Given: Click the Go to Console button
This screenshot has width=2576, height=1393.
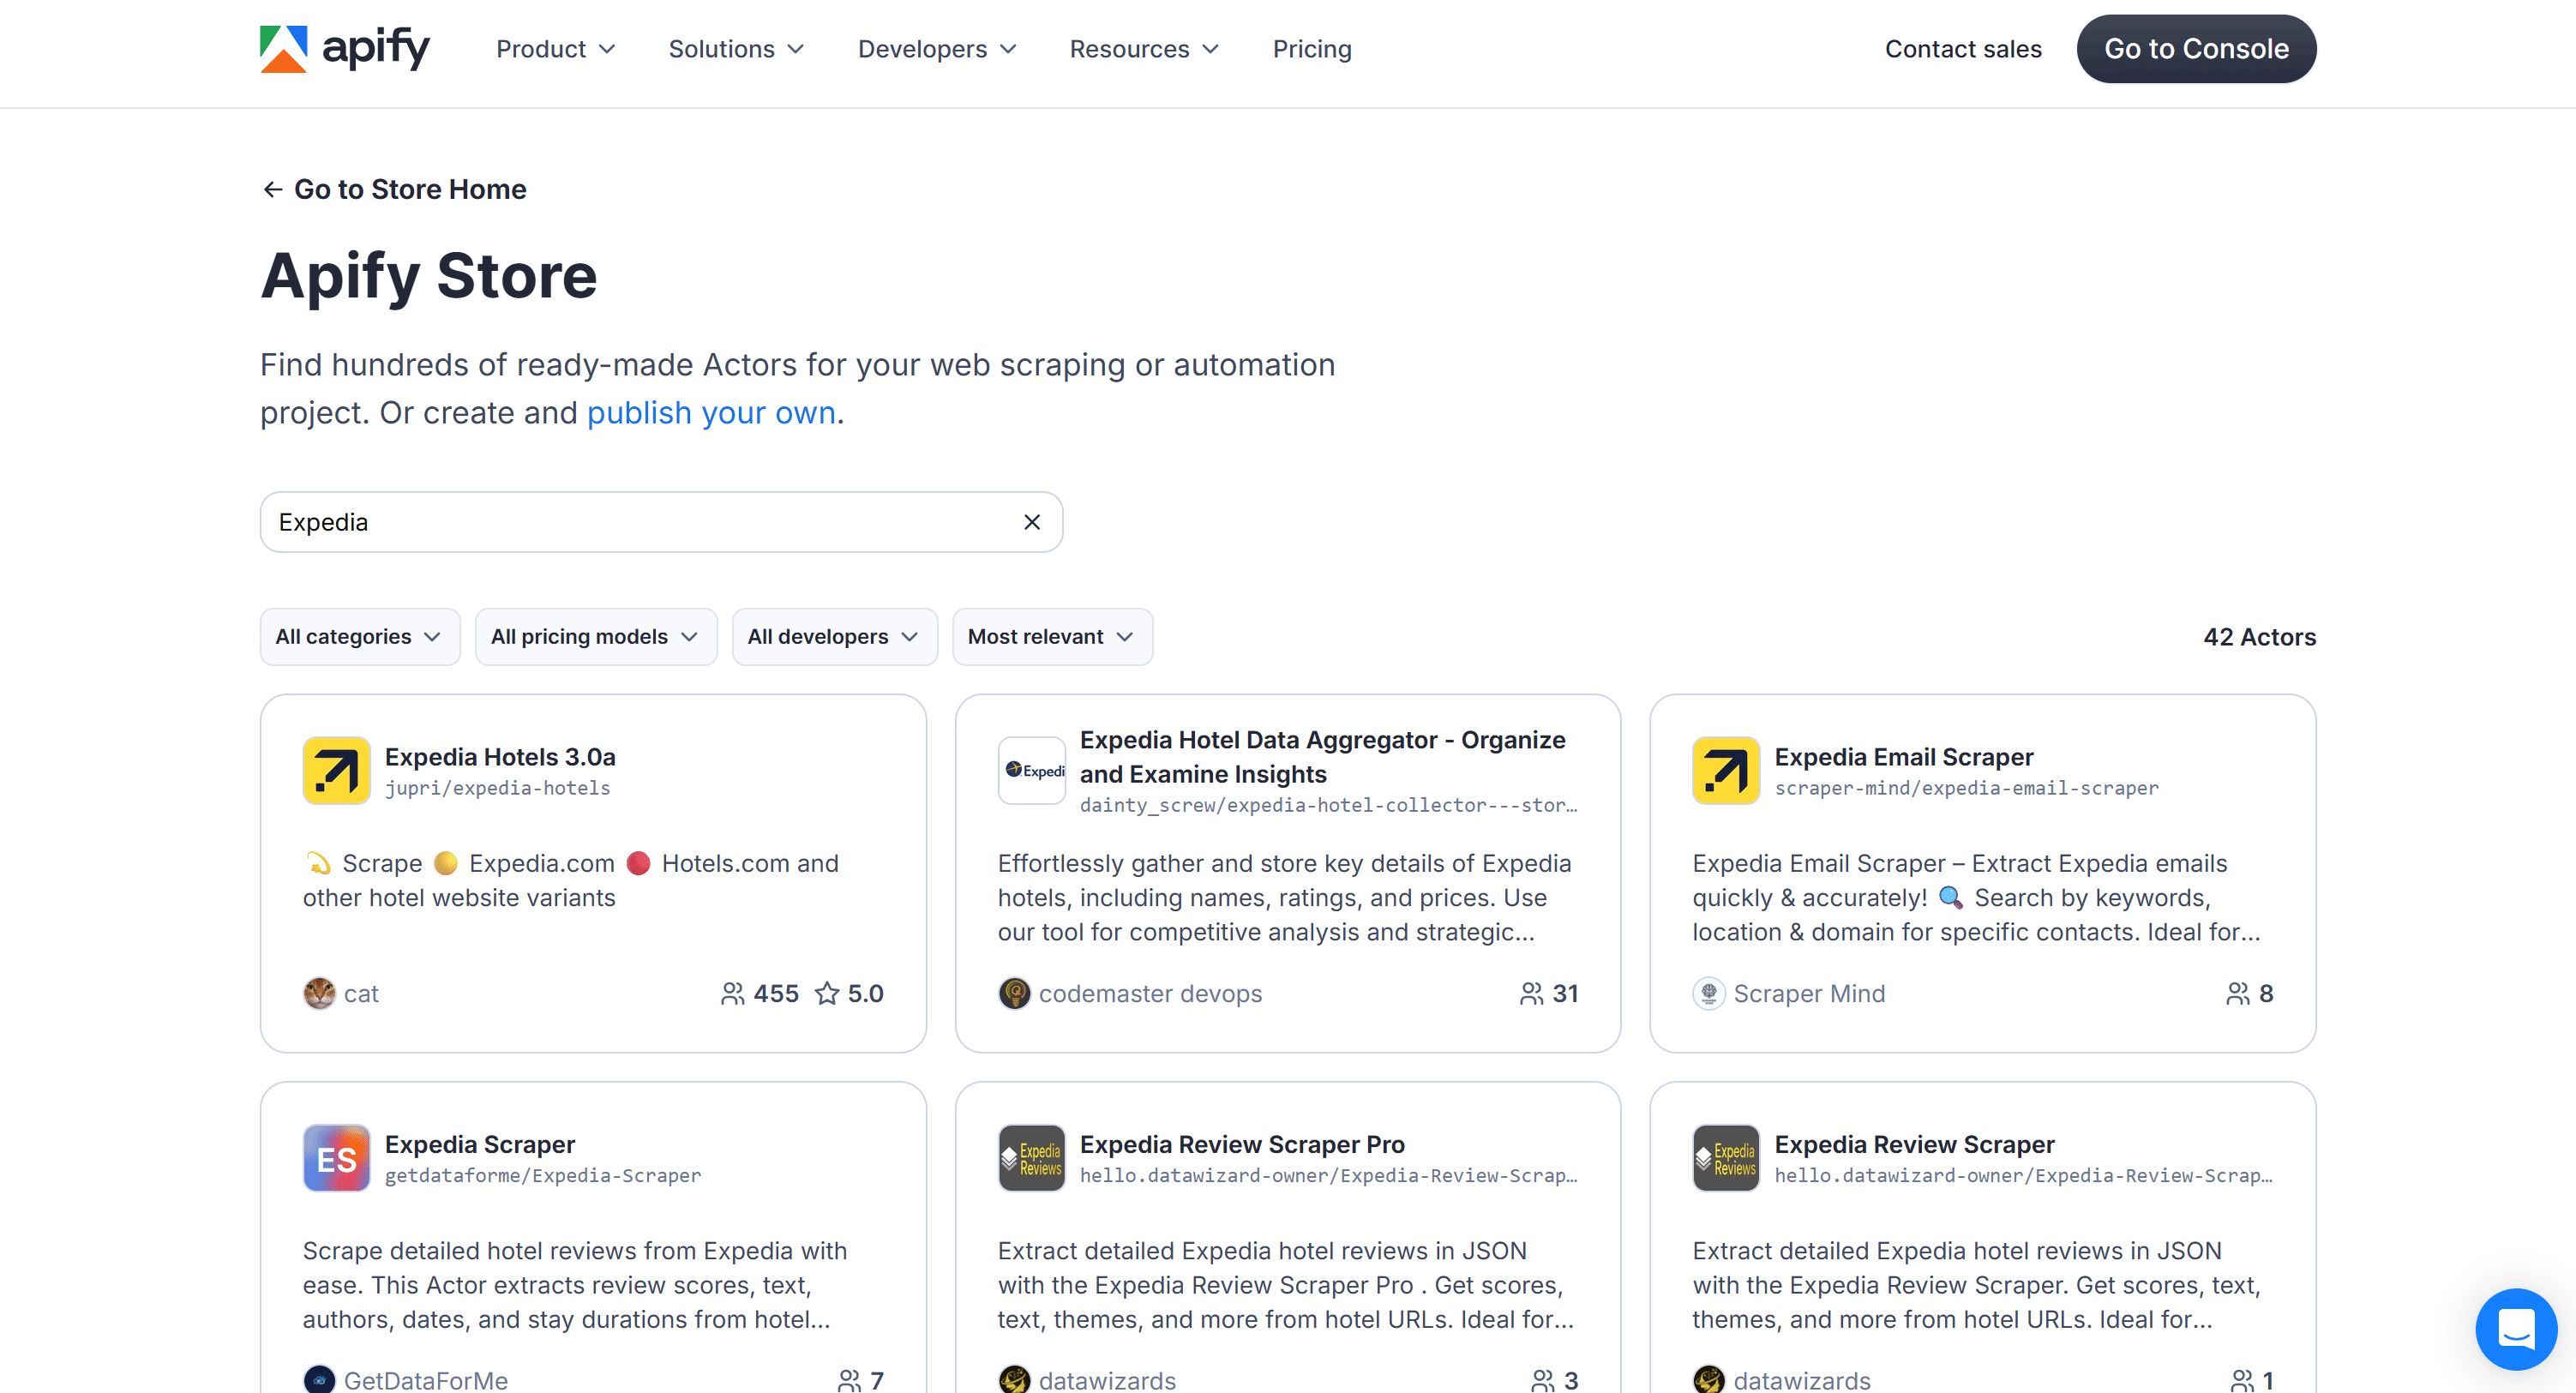Looking at the screenshot, I should [2196, 48].
